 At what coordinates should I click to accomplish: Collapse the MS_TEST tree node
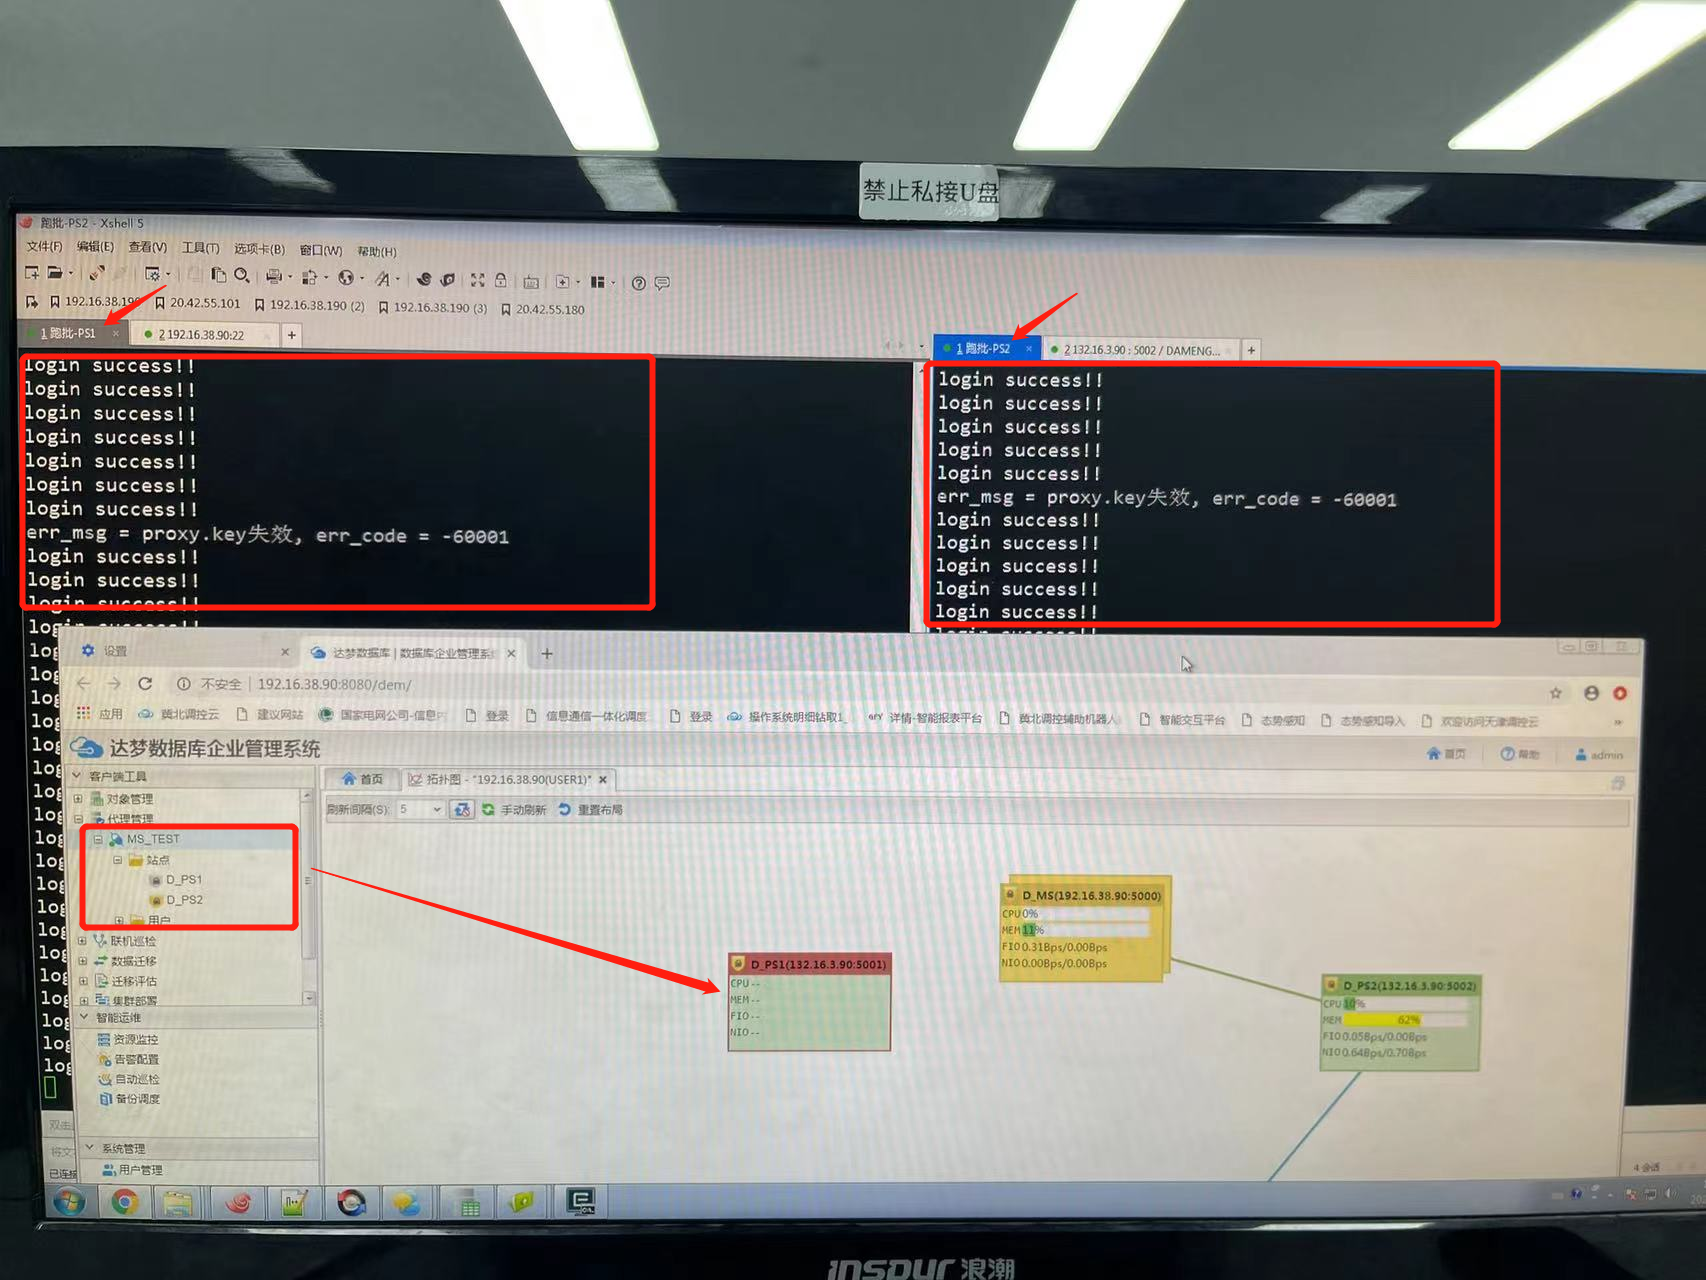coord(98,839)
